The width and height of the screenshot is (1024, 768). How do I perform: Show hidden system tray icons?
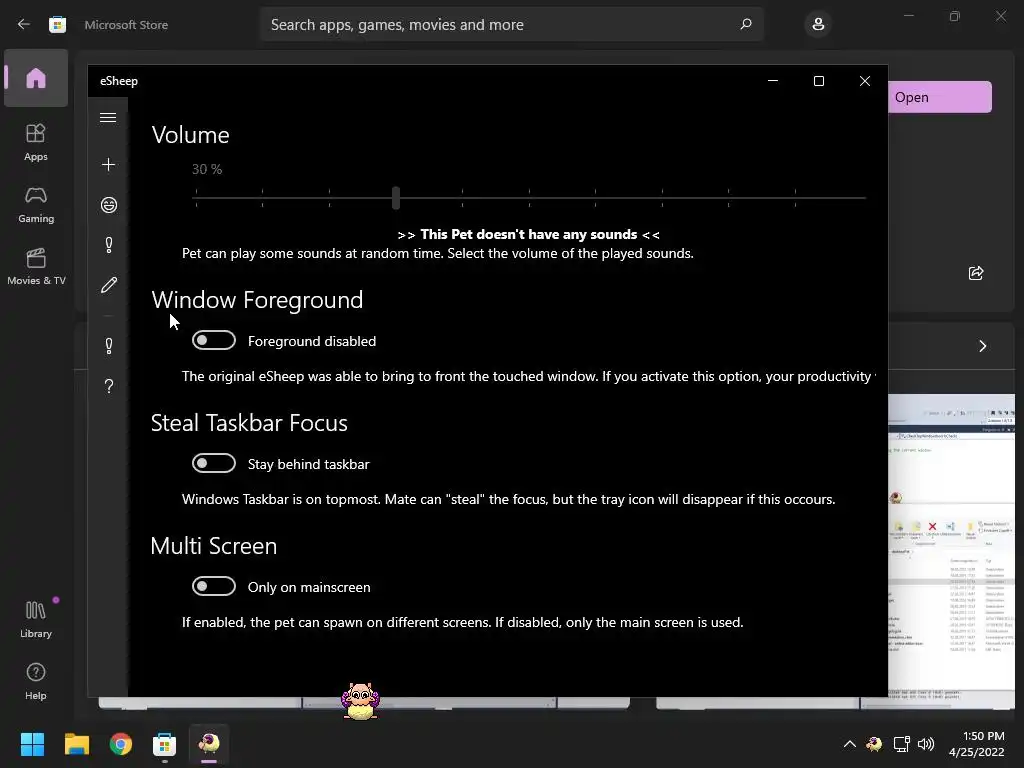tap(850, 744)
